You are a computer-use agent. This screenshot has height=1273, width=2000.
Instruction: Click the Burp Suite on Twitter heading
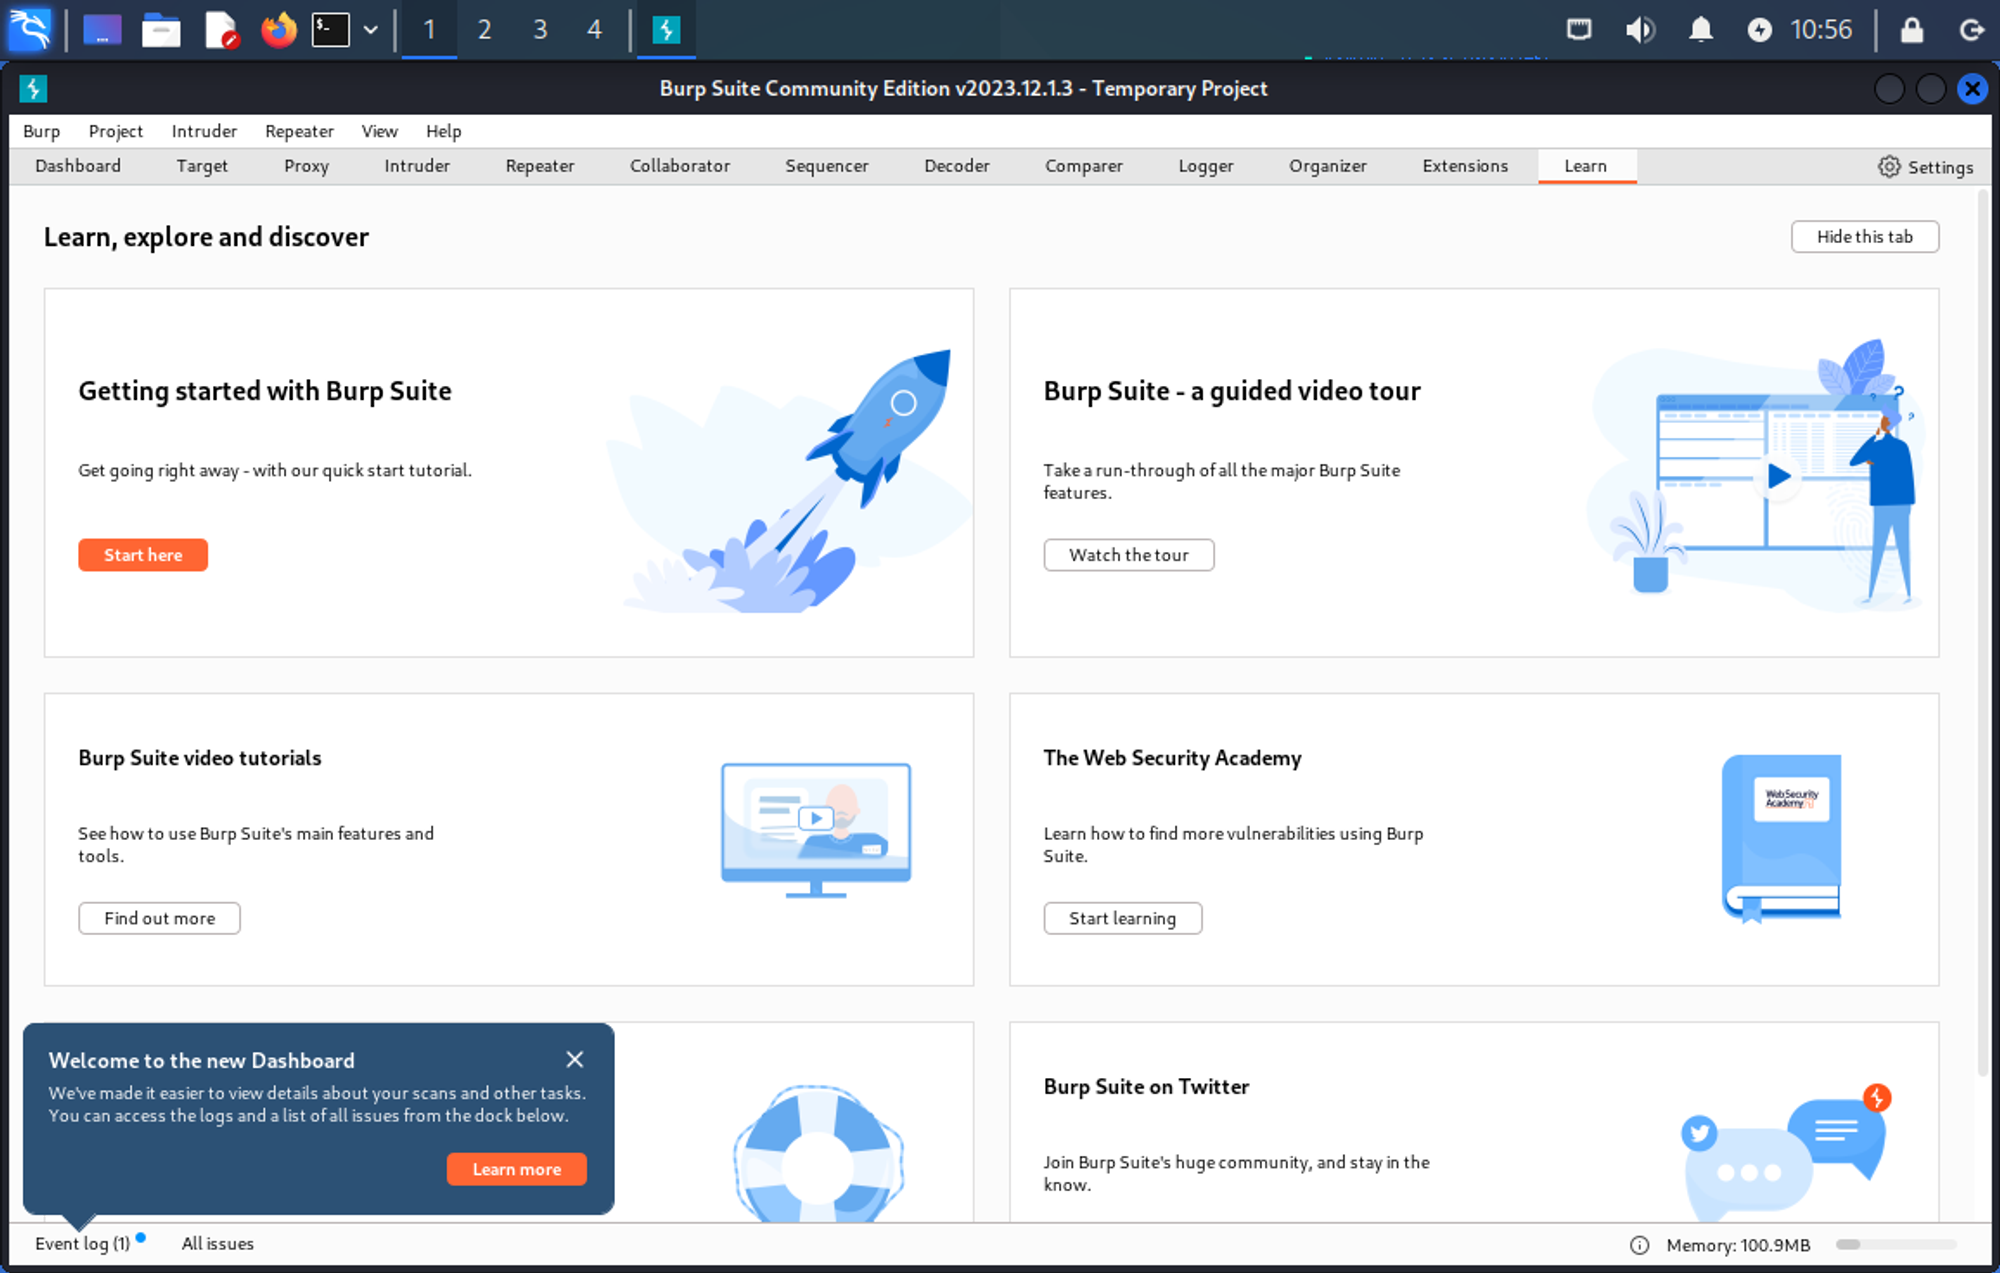point(1146,1087)
